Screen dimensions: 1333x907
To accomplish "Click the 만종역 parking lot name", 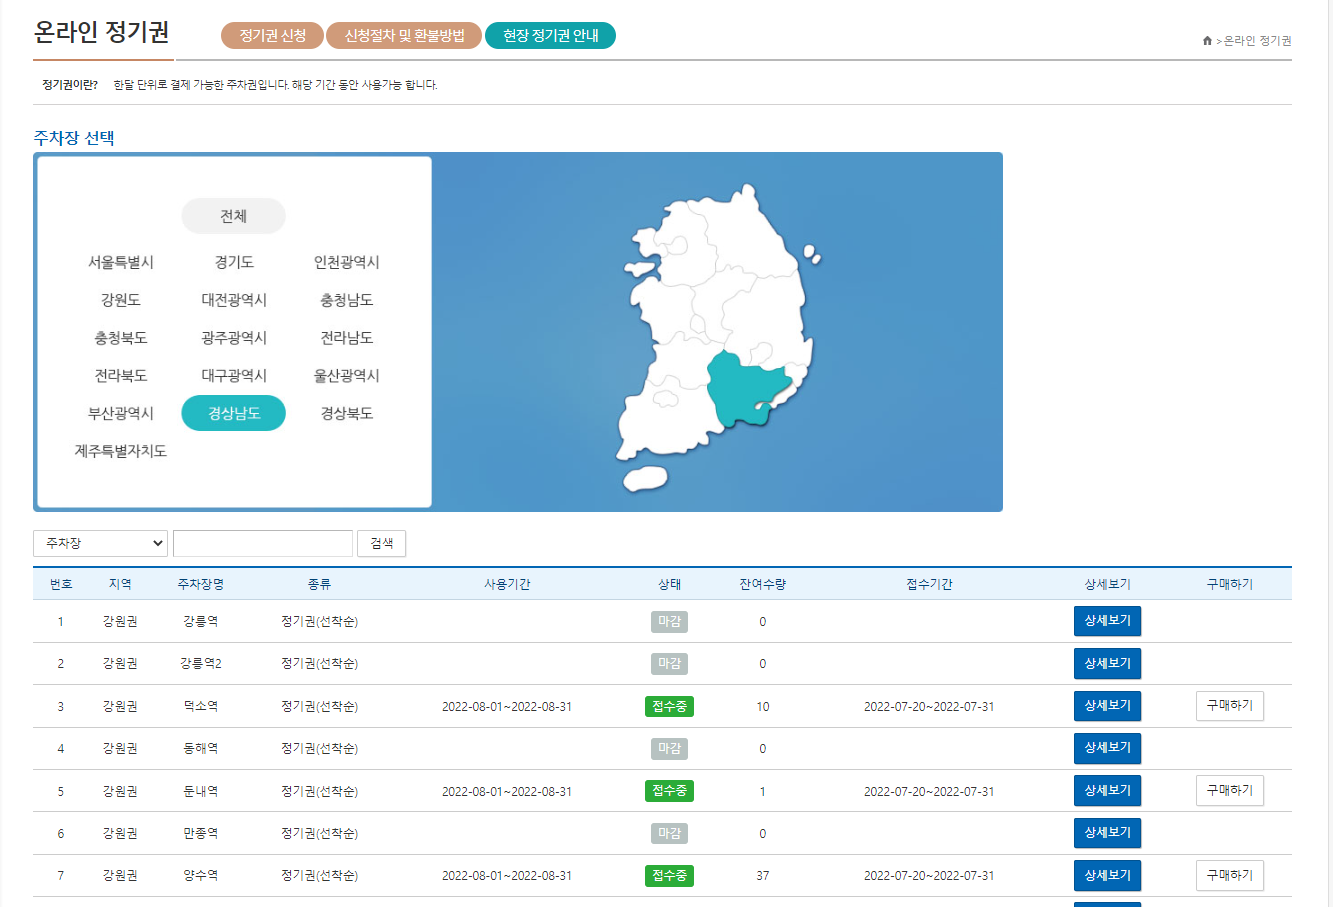I will click(200, 833).
